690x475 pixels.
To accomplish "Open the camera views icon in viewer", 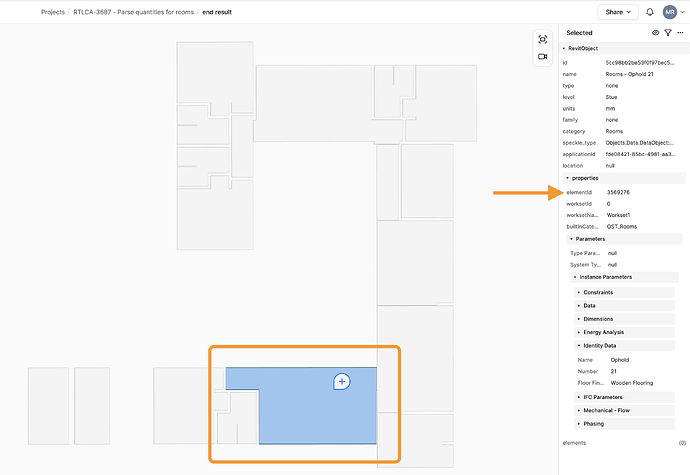I will click(543, 56).
